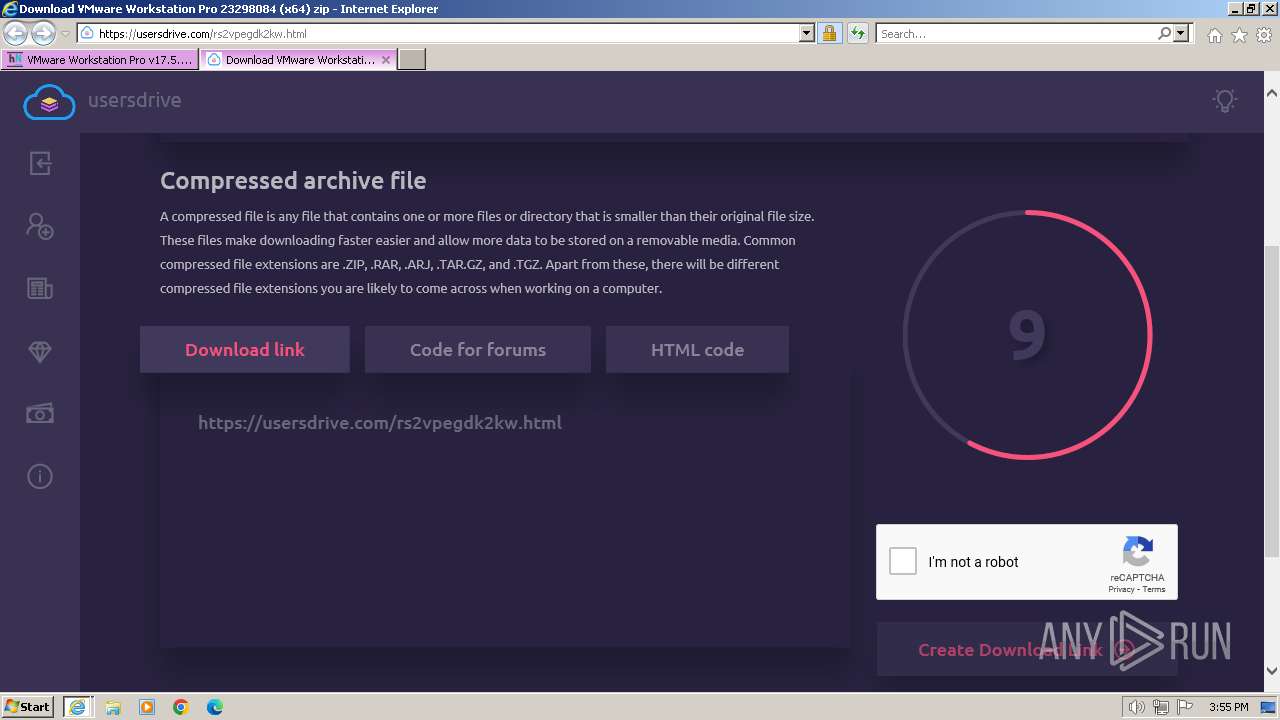Click the Windows Start button
Image resolution: width=1280 pixels, height=720 pixels.
point(28,707)
